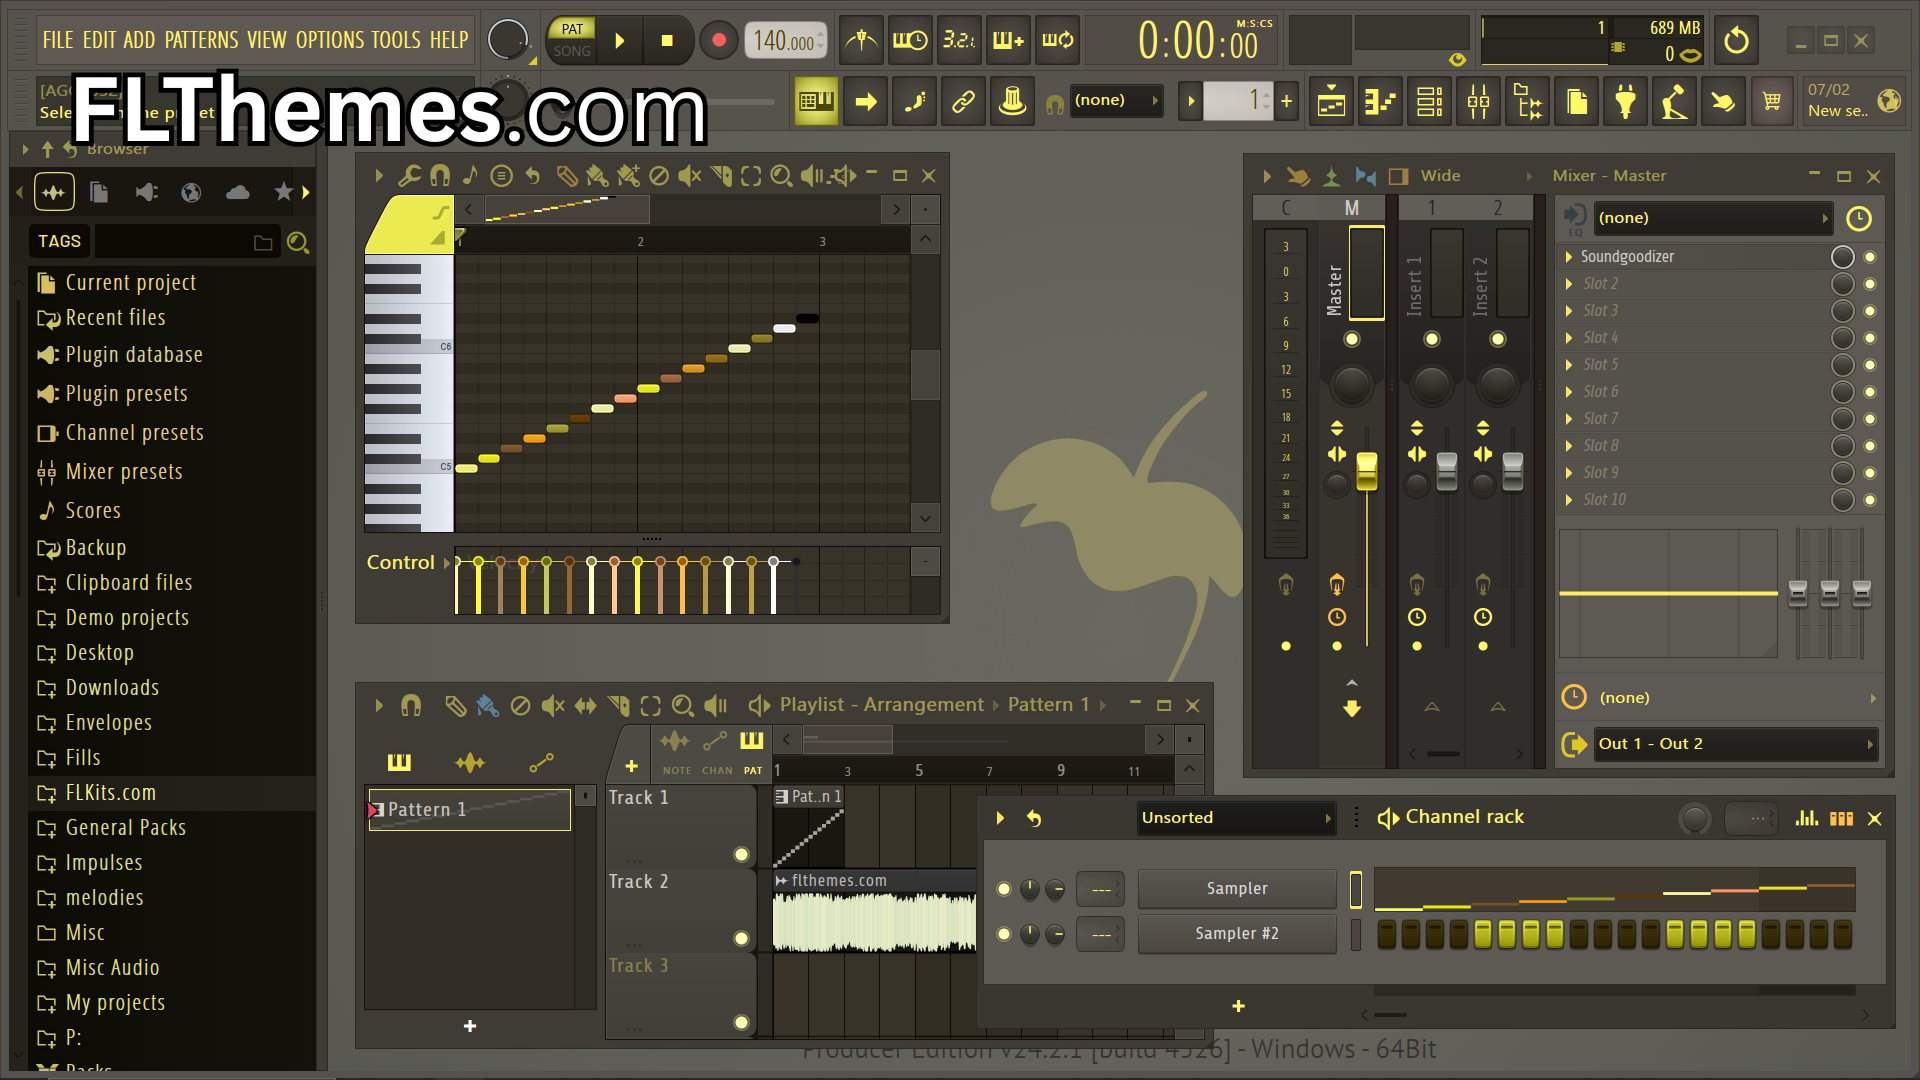The width and height of the screenshot is (1920, 1080).
Task: Toggle the Soundgoodizer slot enable LED
Action: pos(1870,257)
